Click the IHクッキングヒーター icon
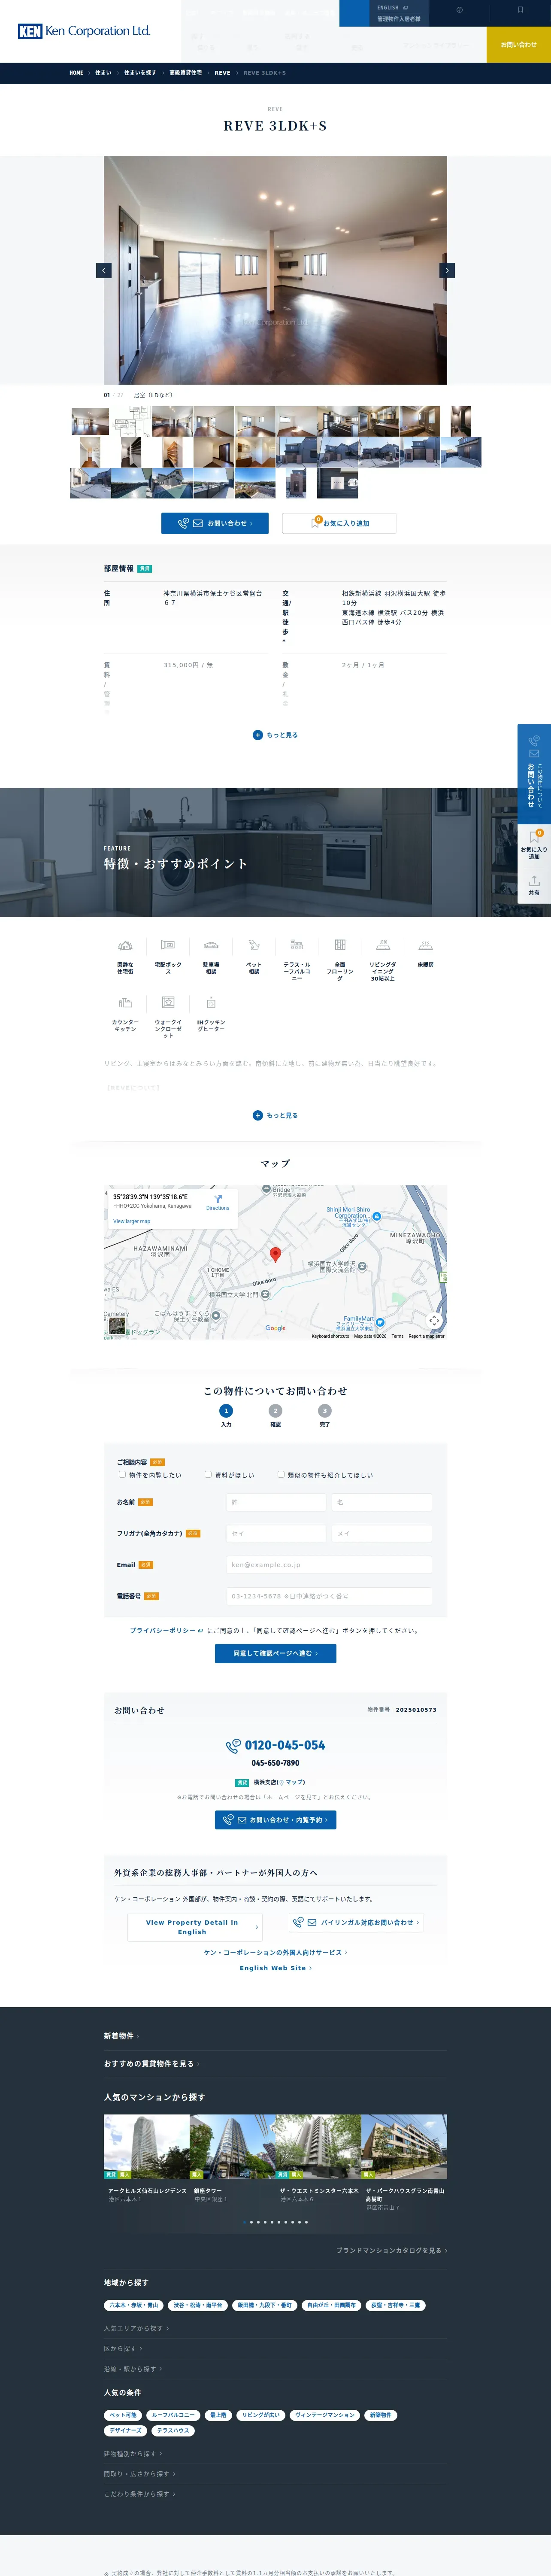The height and width of the screenshot is (2576, 551). [x=211, y=1003]
